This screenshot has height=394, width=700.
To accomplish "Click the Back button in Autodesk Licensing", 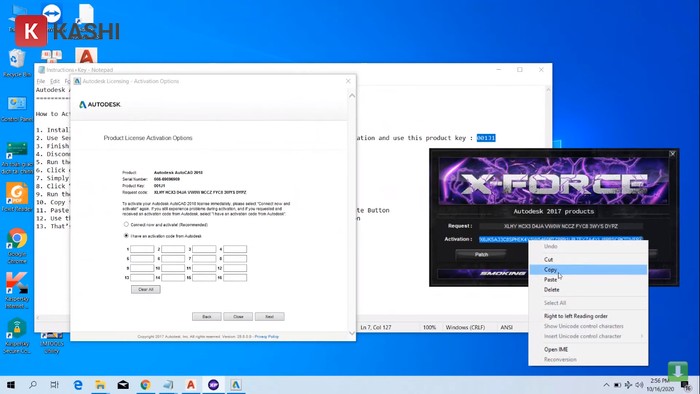I will (207, 316).
